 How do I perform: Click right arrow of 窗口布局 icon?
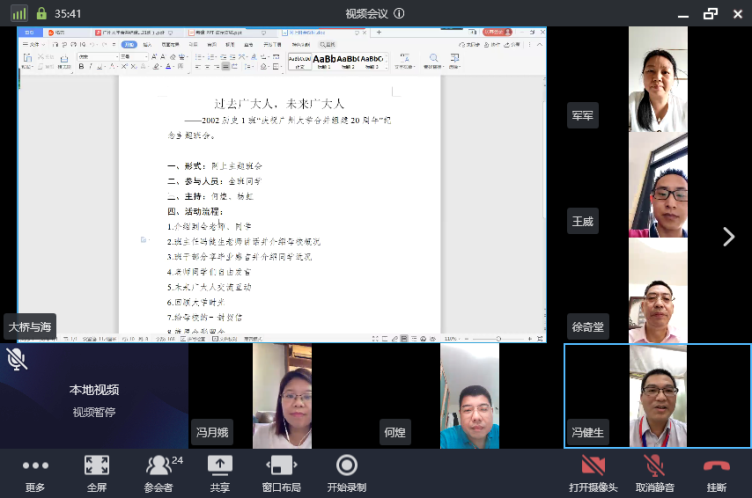click(295, 465)
